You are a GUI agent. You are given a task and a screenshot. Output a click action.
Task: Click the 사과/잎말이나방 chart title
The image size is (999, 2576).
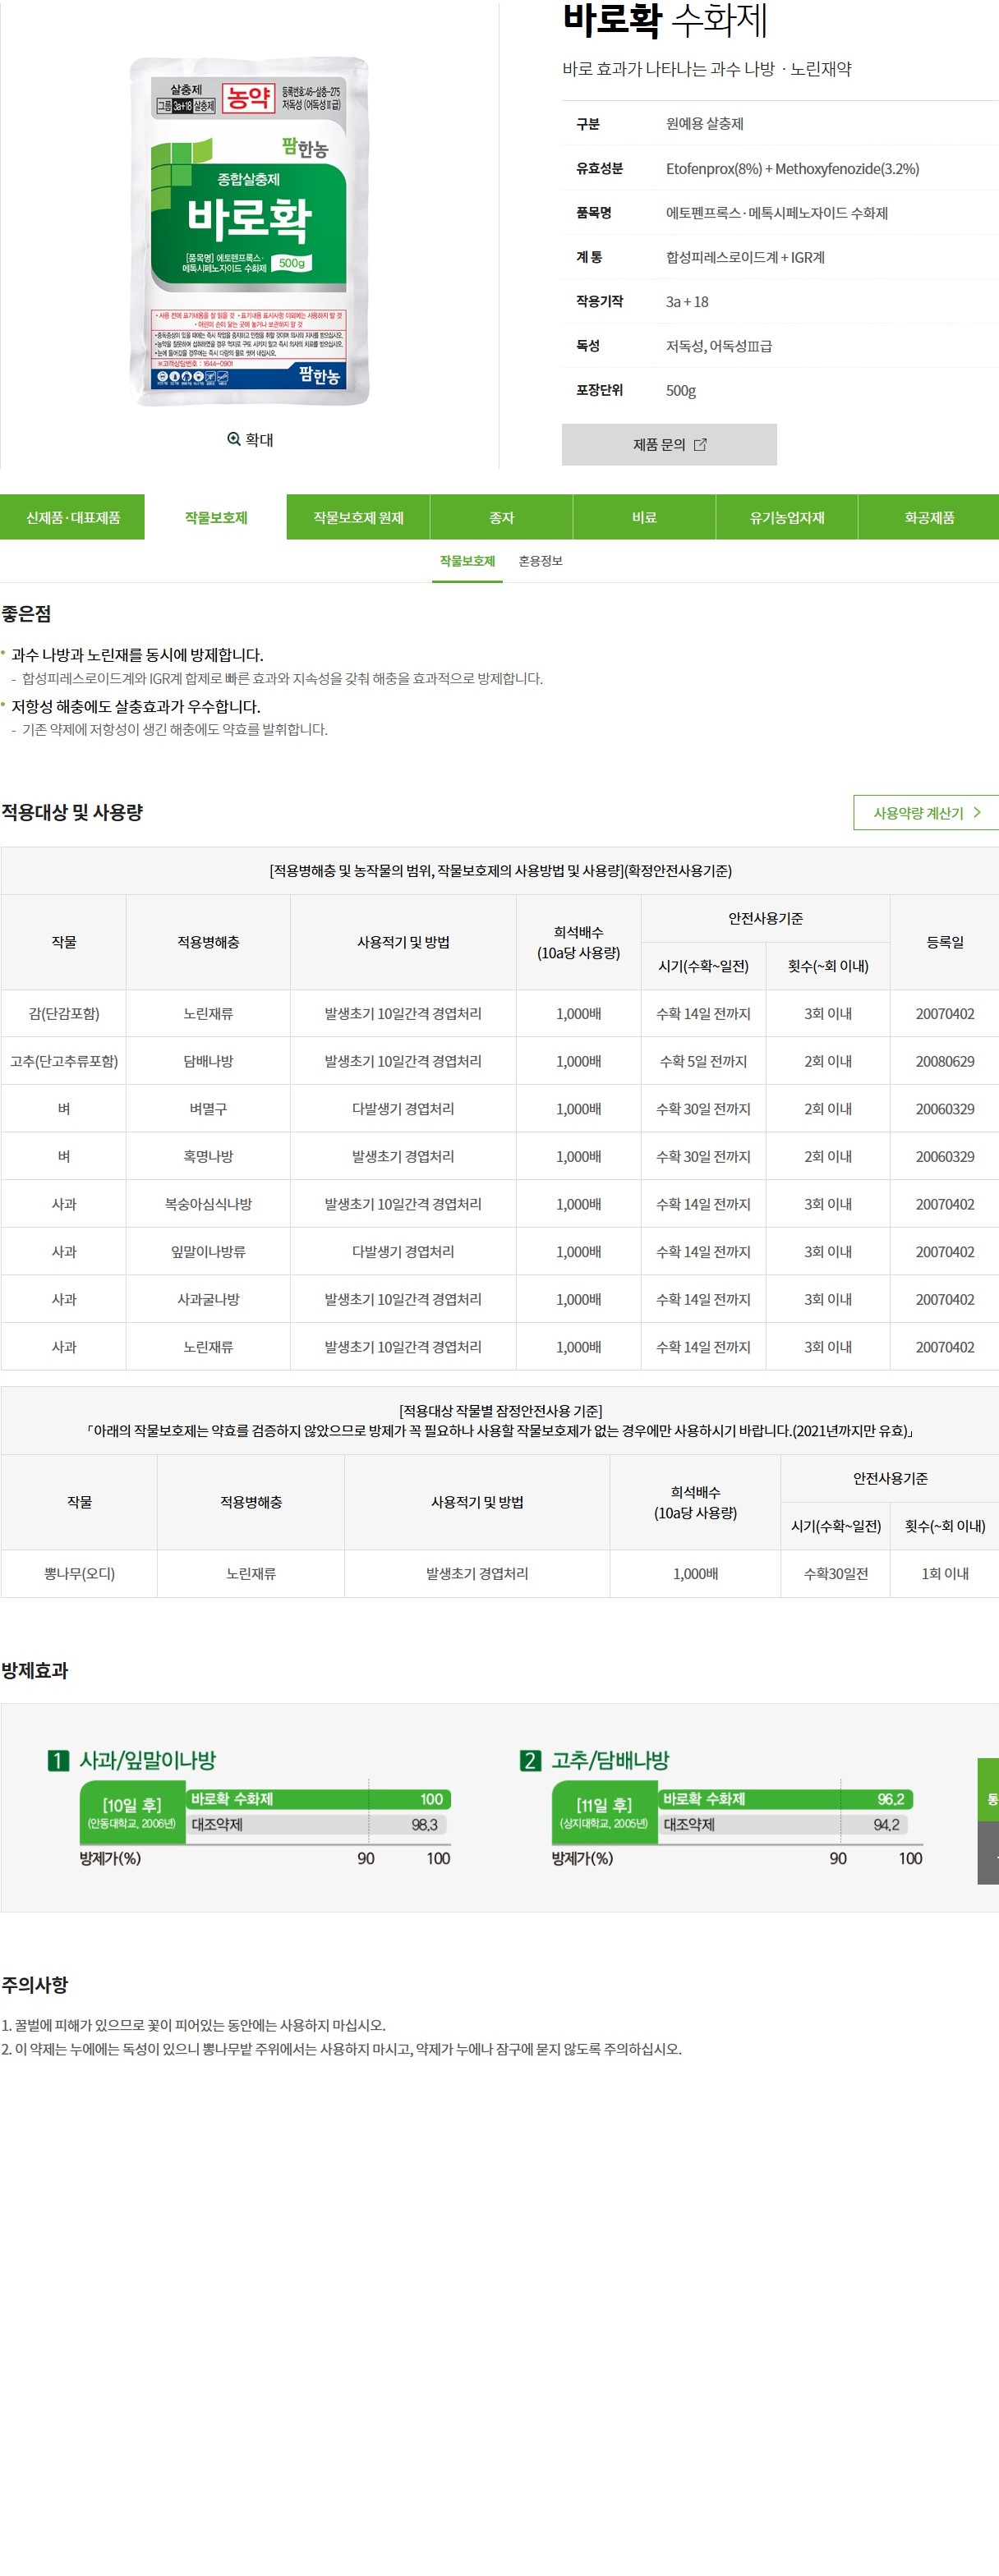click(148, 1760)
